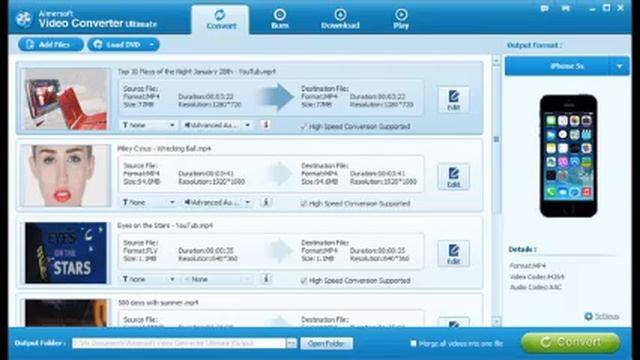Open the feedback chat icon in title bar

[x=544, y=8]
